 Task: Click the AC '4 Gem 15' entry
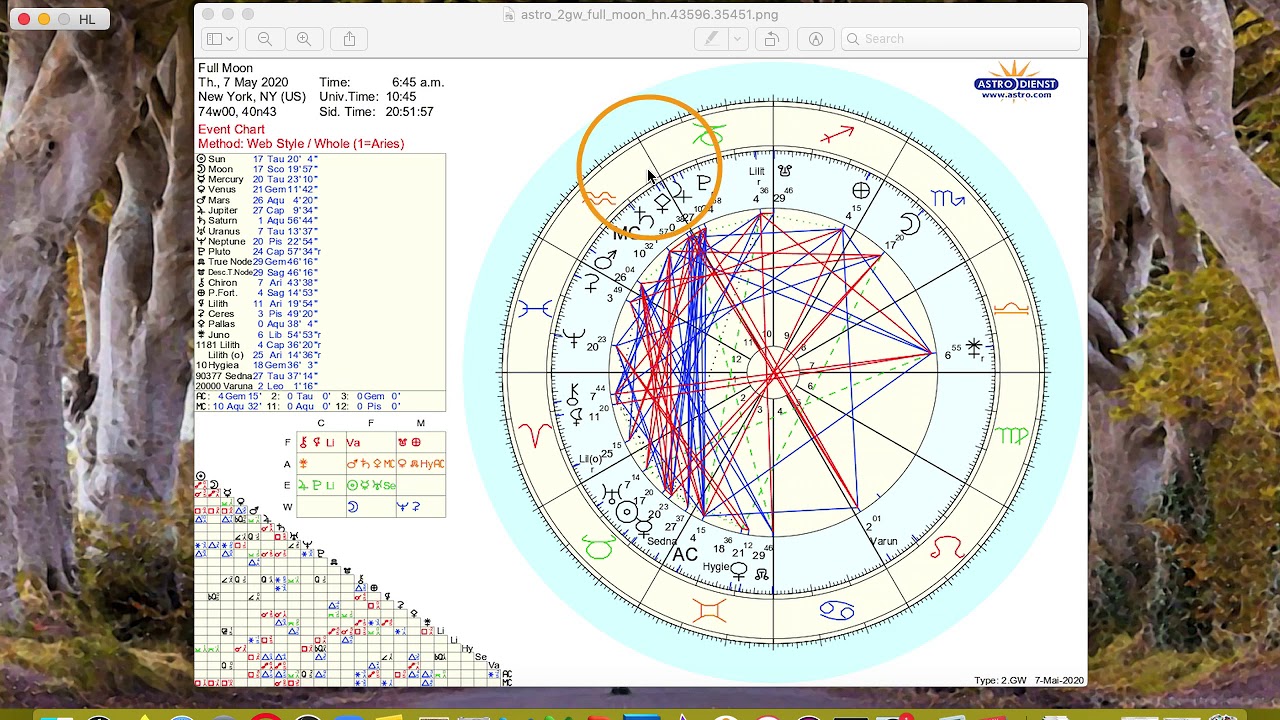pos(228,397)
